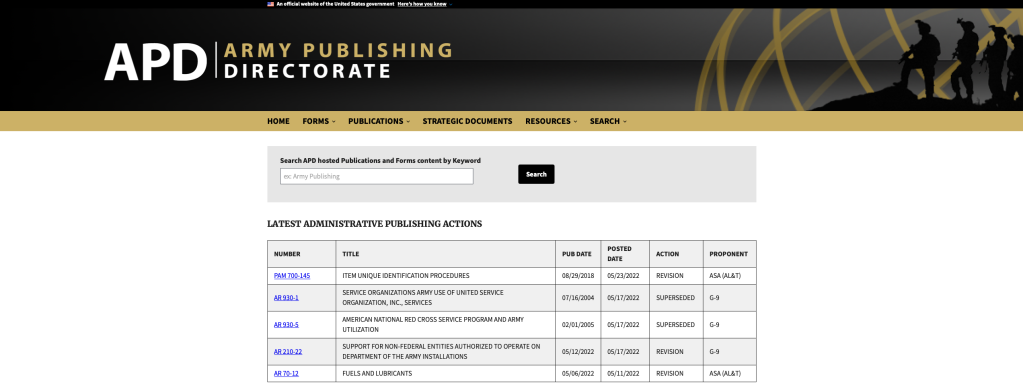This screenshot has height=391, width=1023.
Task: Click SUPERSEDED action in AR 930-1 row
Action: [676, 298]
